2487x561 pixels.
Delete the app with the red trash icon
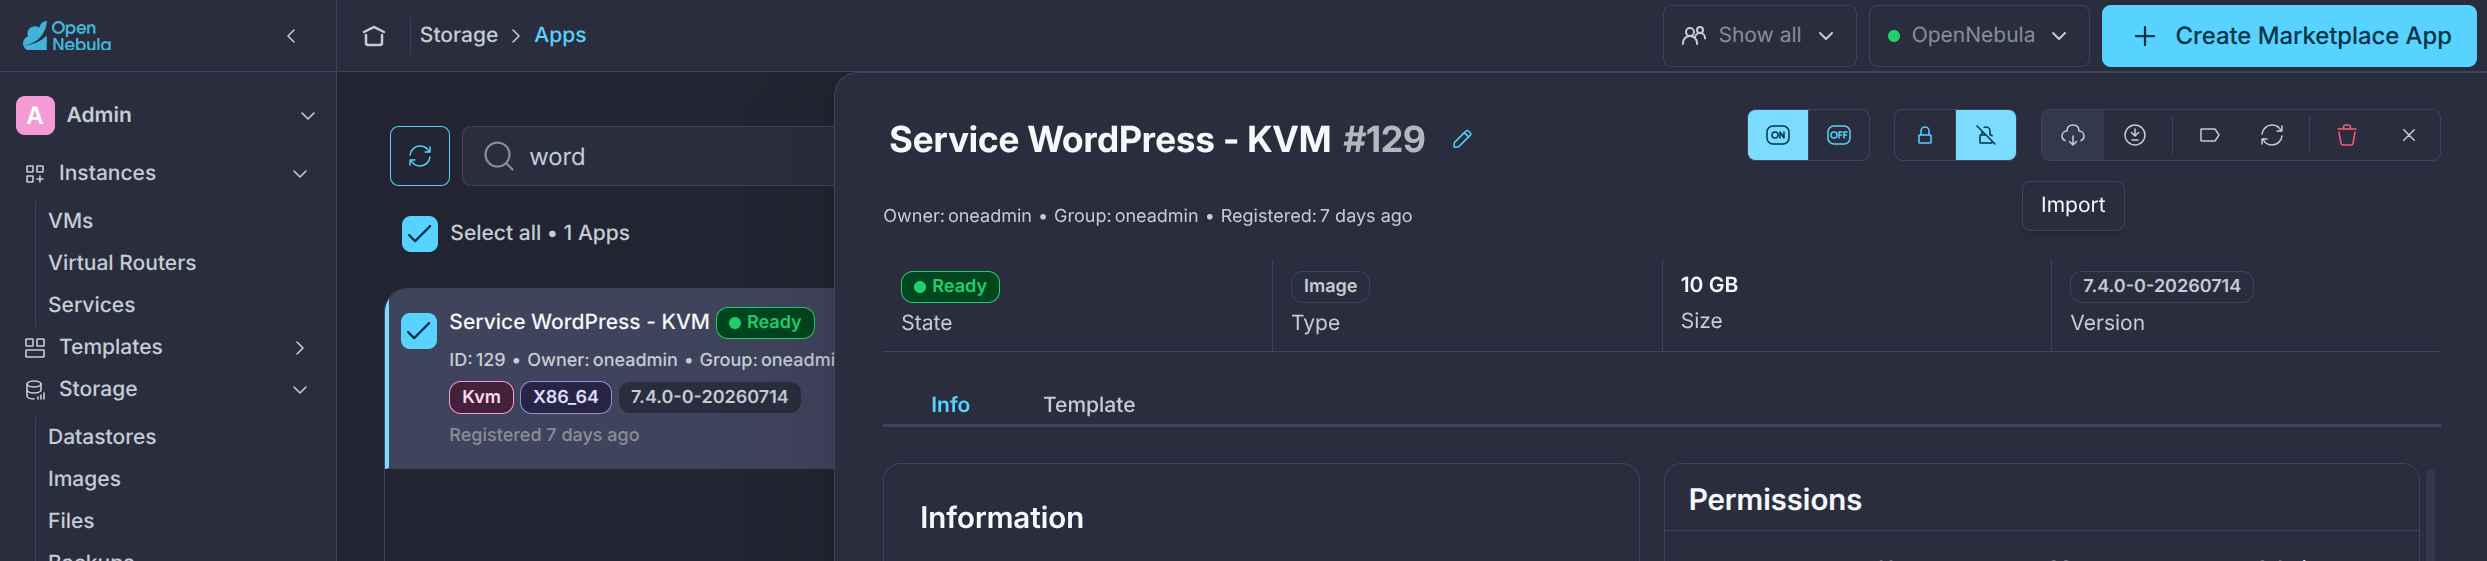(x=2347, y=135)
